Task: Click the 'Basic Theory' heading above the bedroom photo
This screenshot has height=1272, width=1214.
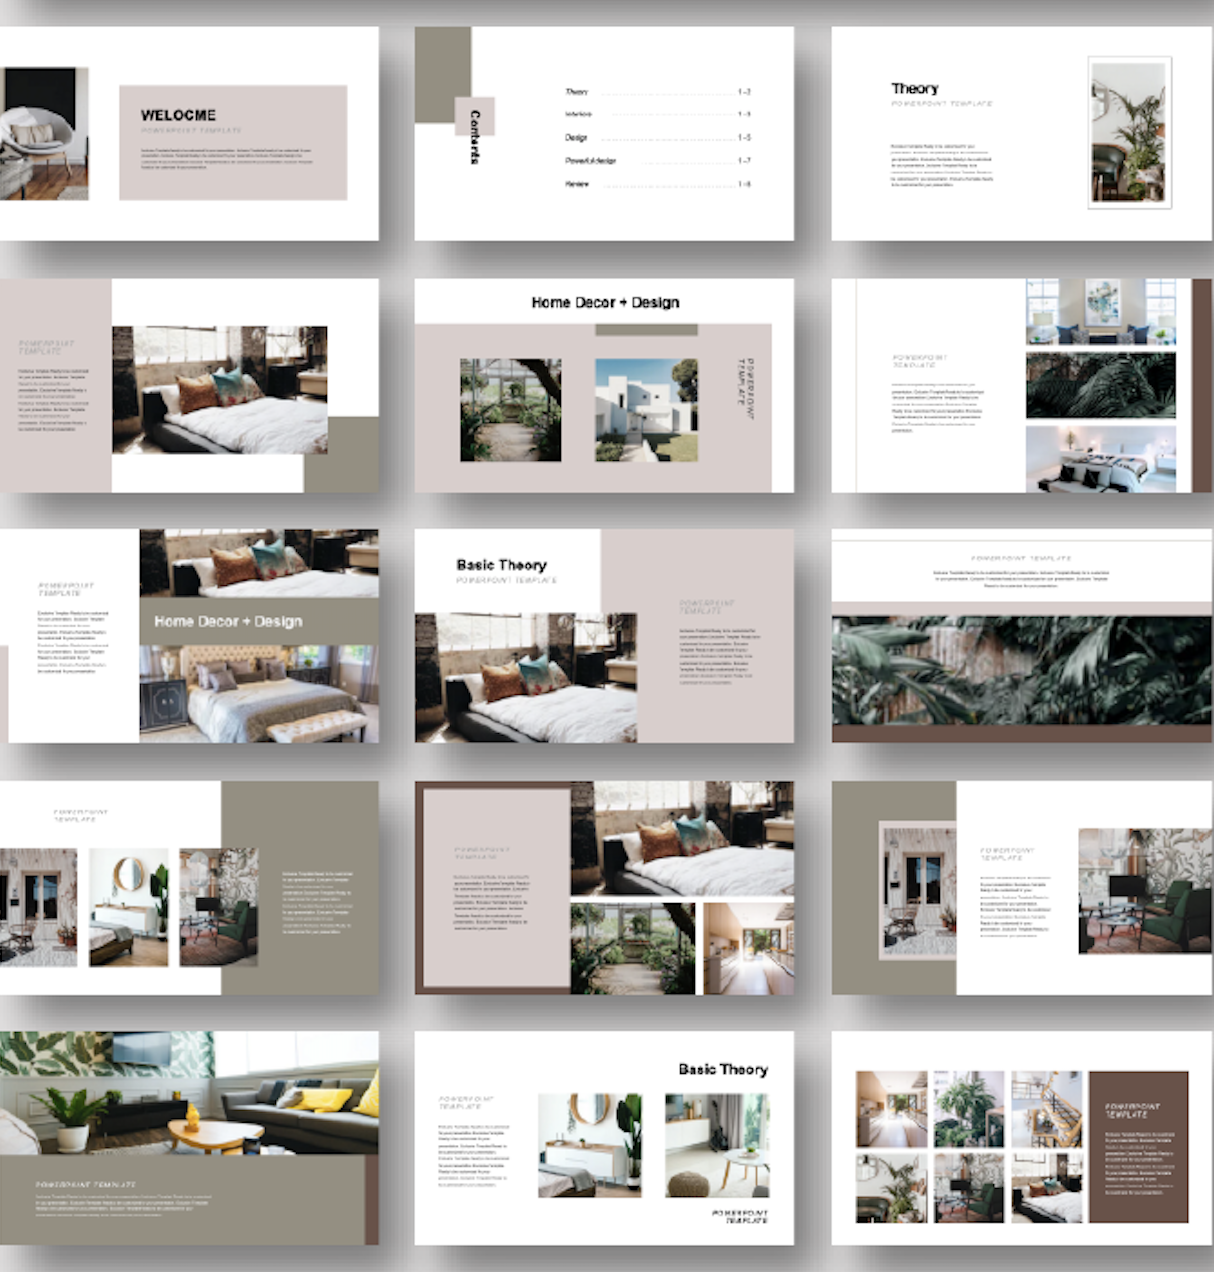Action: [x=501, y=565]
